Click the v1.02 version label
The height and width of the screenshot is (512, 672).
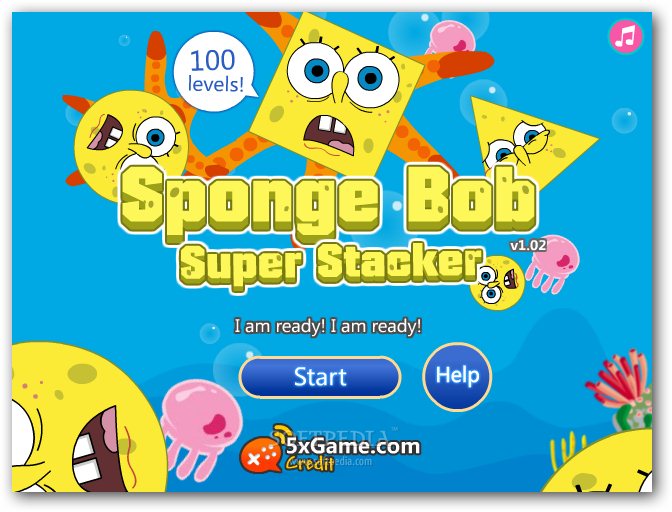tap(528, 246)
